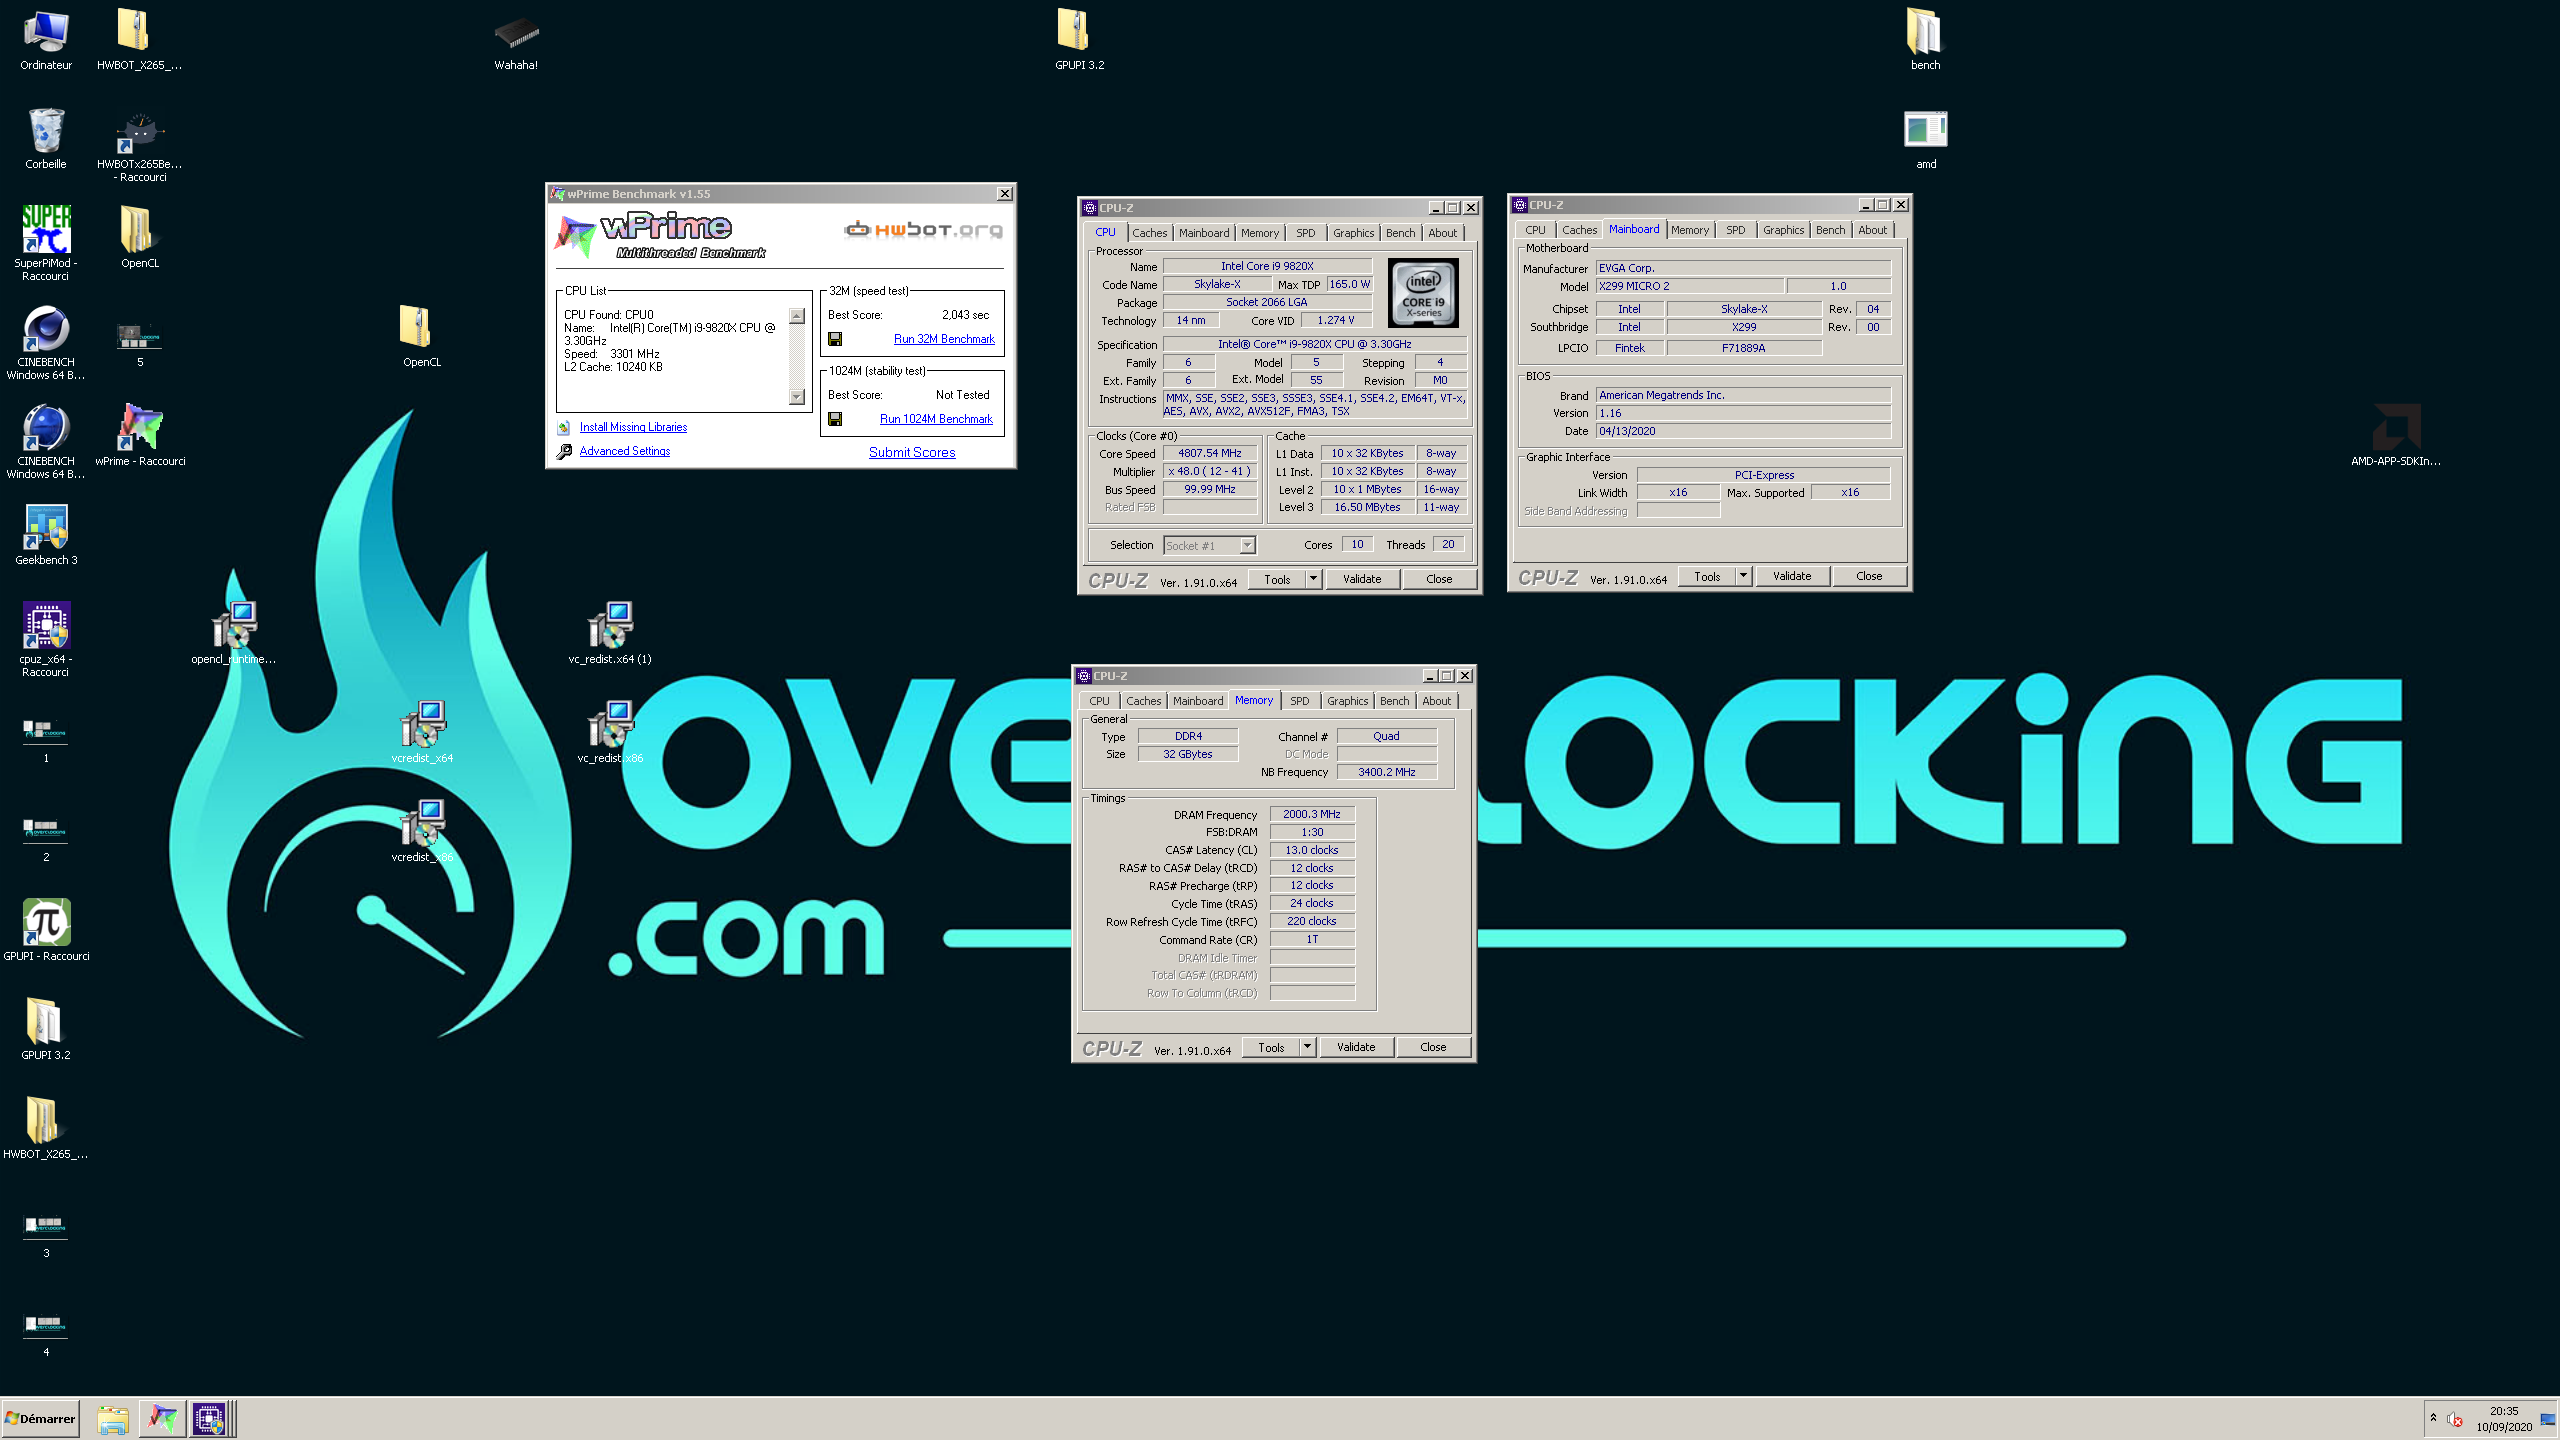Screen dimensions: 2560x1440
Task: Open the Corbeille recycle bin icon
Action: click(x=46, y=139)
